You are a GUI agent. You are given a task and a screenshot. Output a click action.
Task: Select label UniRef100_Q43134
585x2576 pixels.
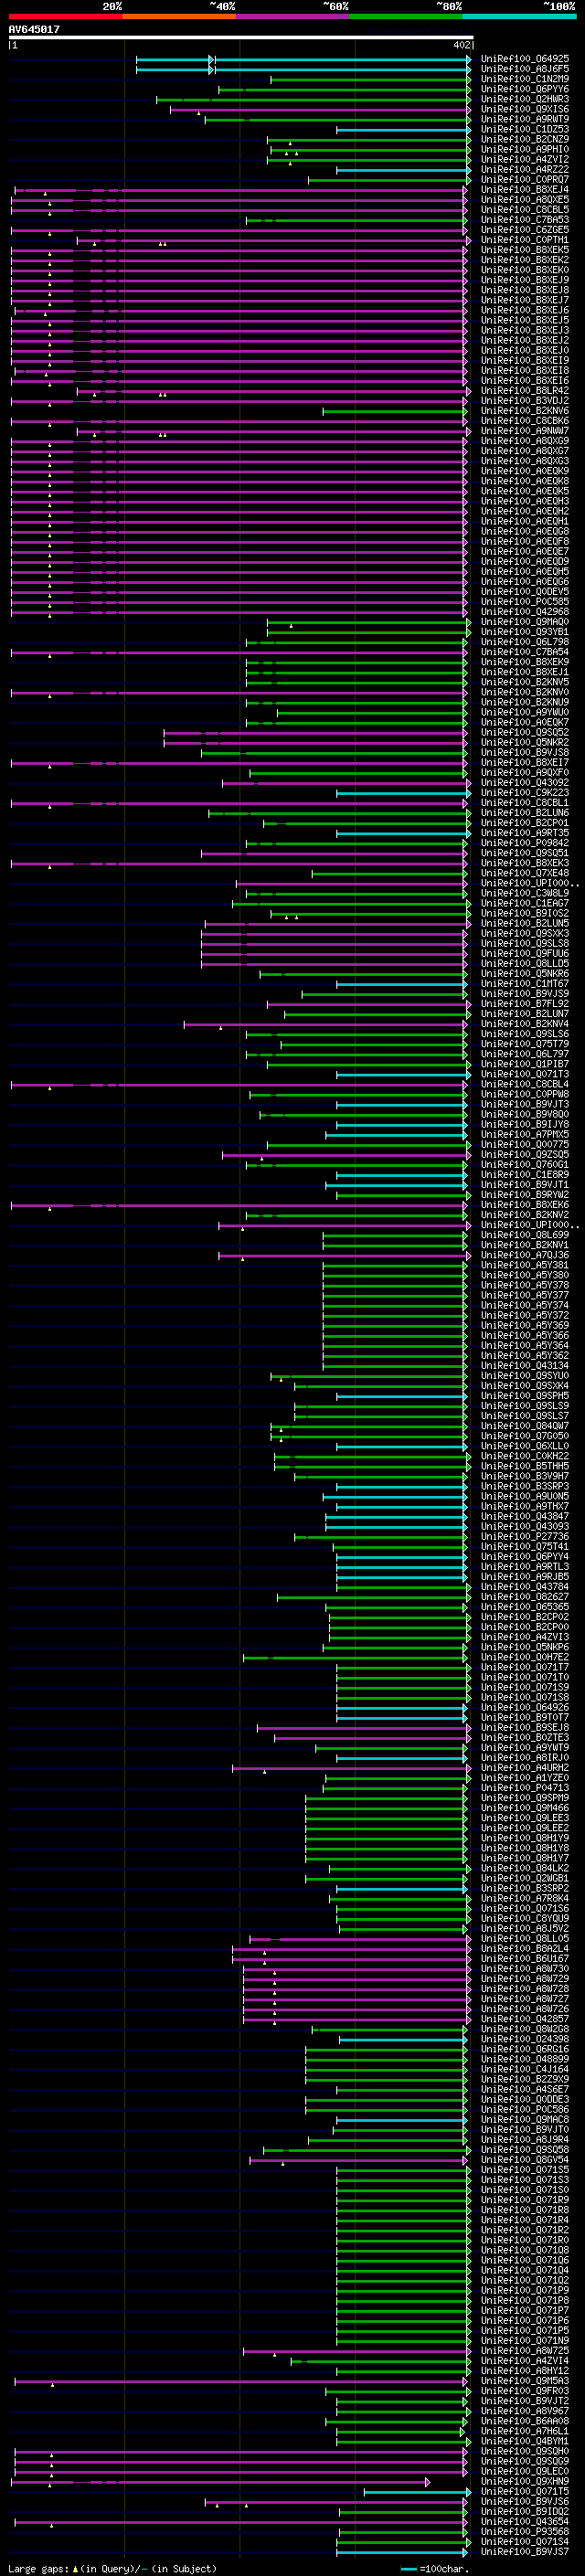pos(525,1366)
